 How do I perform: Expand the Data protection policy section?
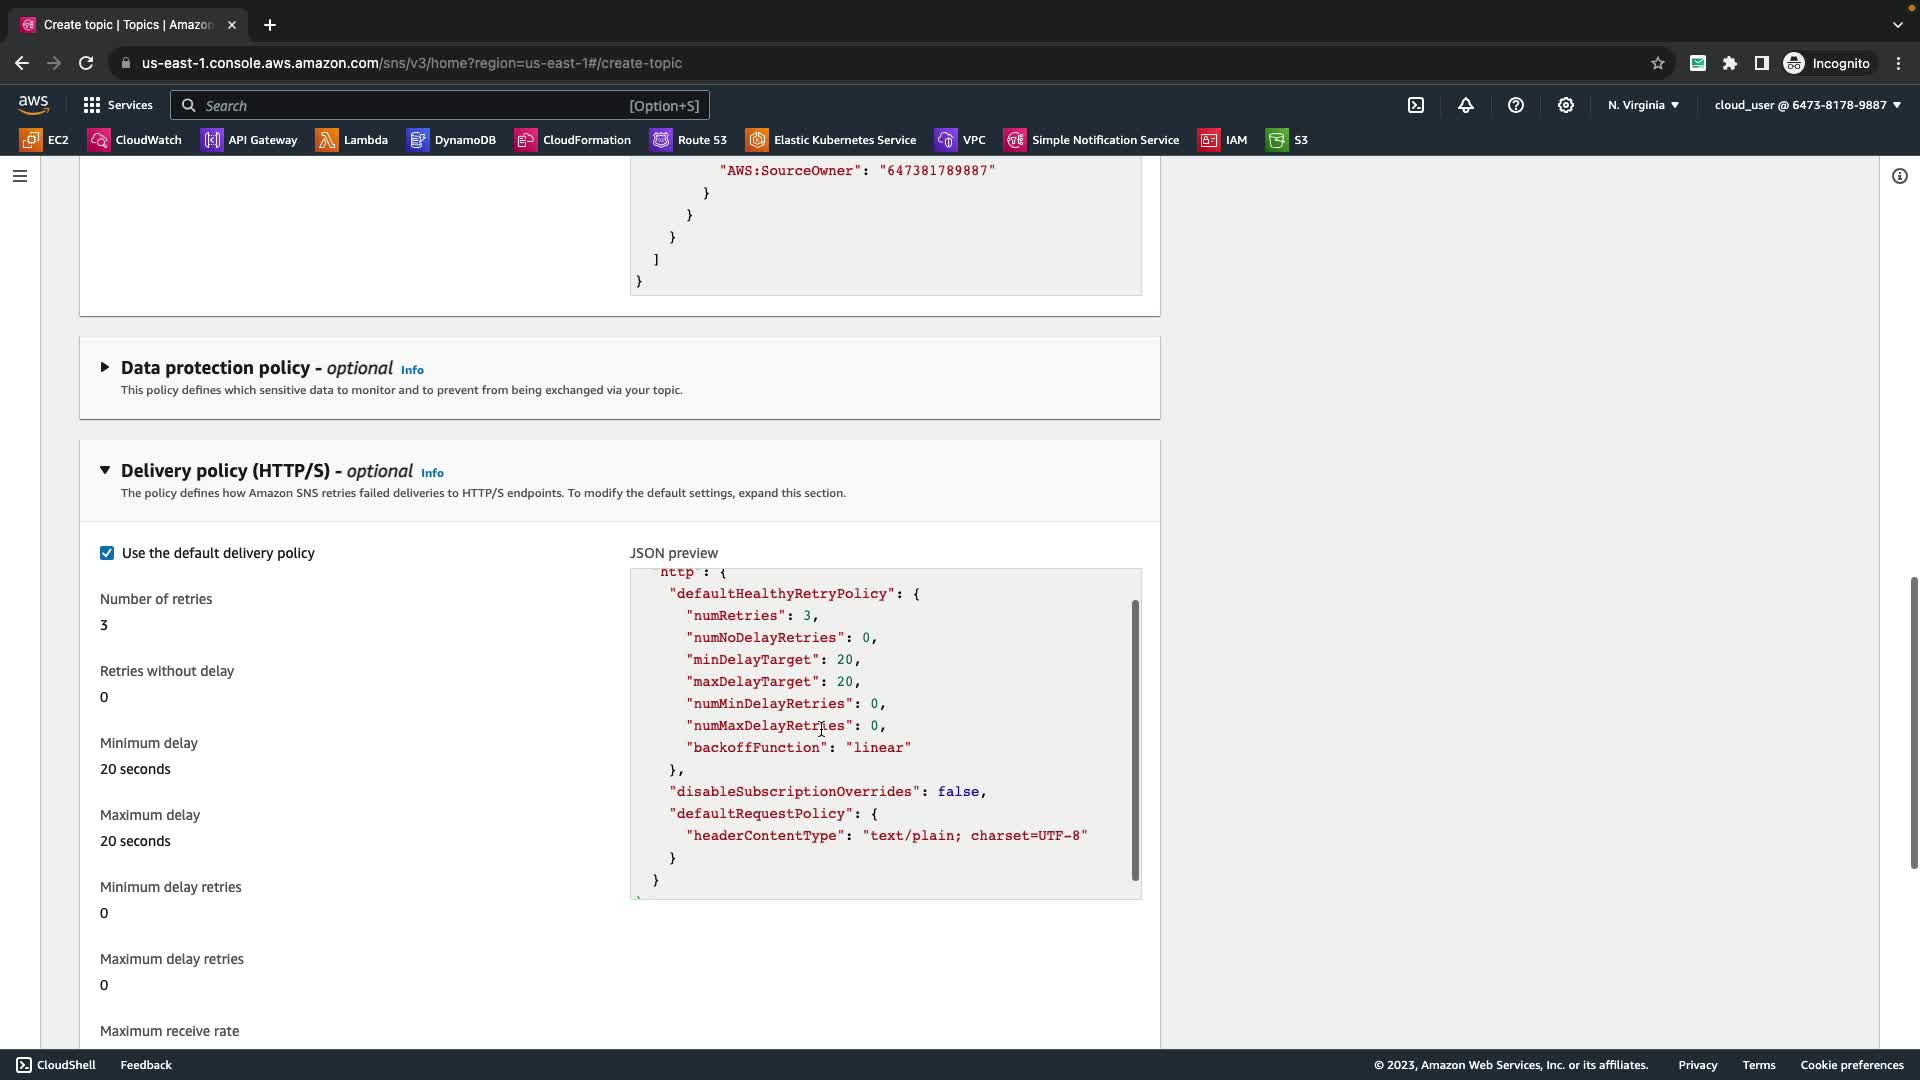105,368
